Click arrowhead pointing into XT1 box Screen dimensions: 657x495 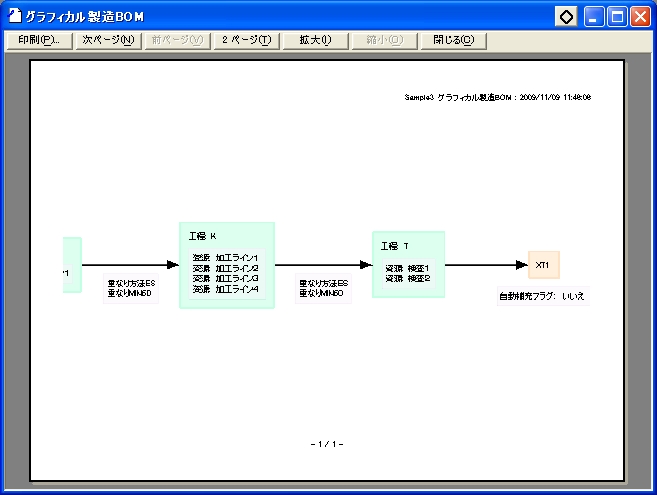pyautogui.click(x=522, y=264)
